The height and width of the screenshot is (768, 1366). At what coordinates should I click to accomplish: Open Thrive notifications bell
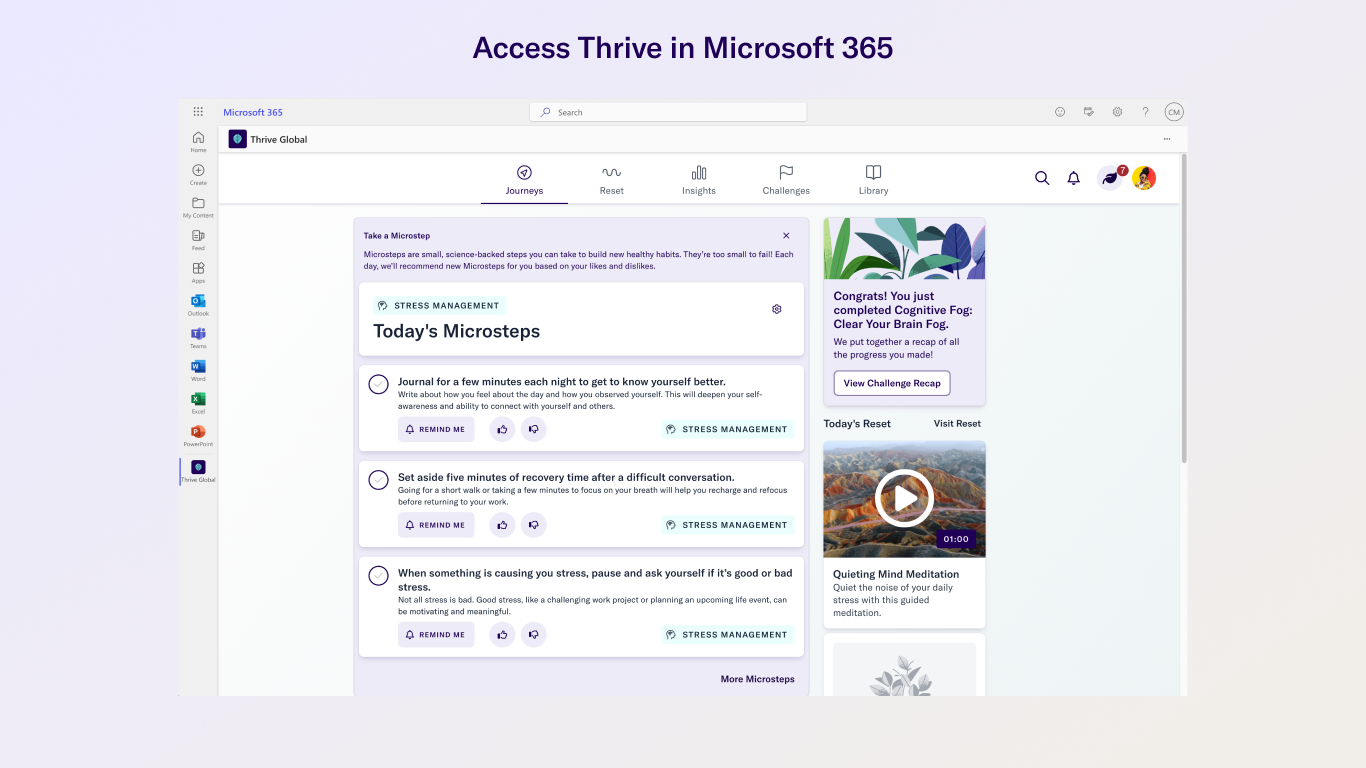pyautogui.click(x=1073, y=178)
